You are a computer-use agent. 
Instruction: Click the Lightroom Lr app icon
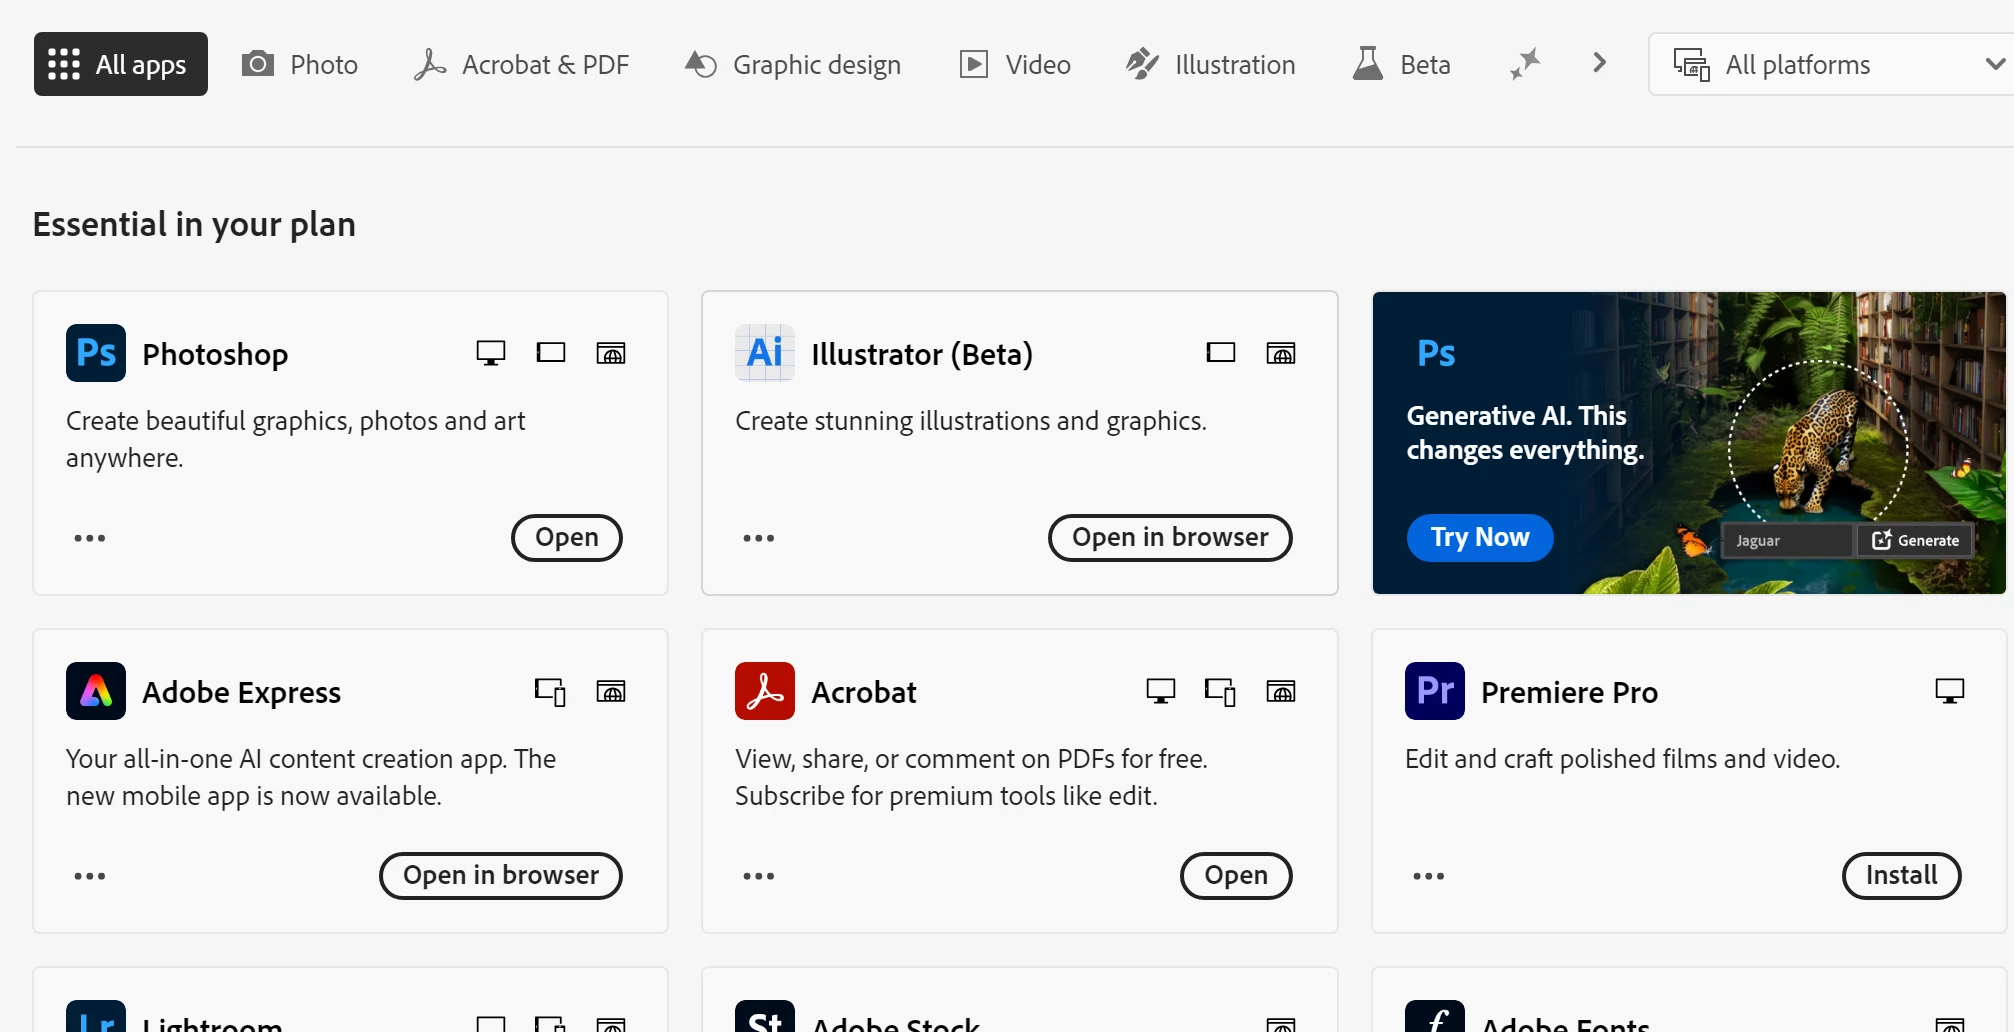click(x=96, y=1016)
